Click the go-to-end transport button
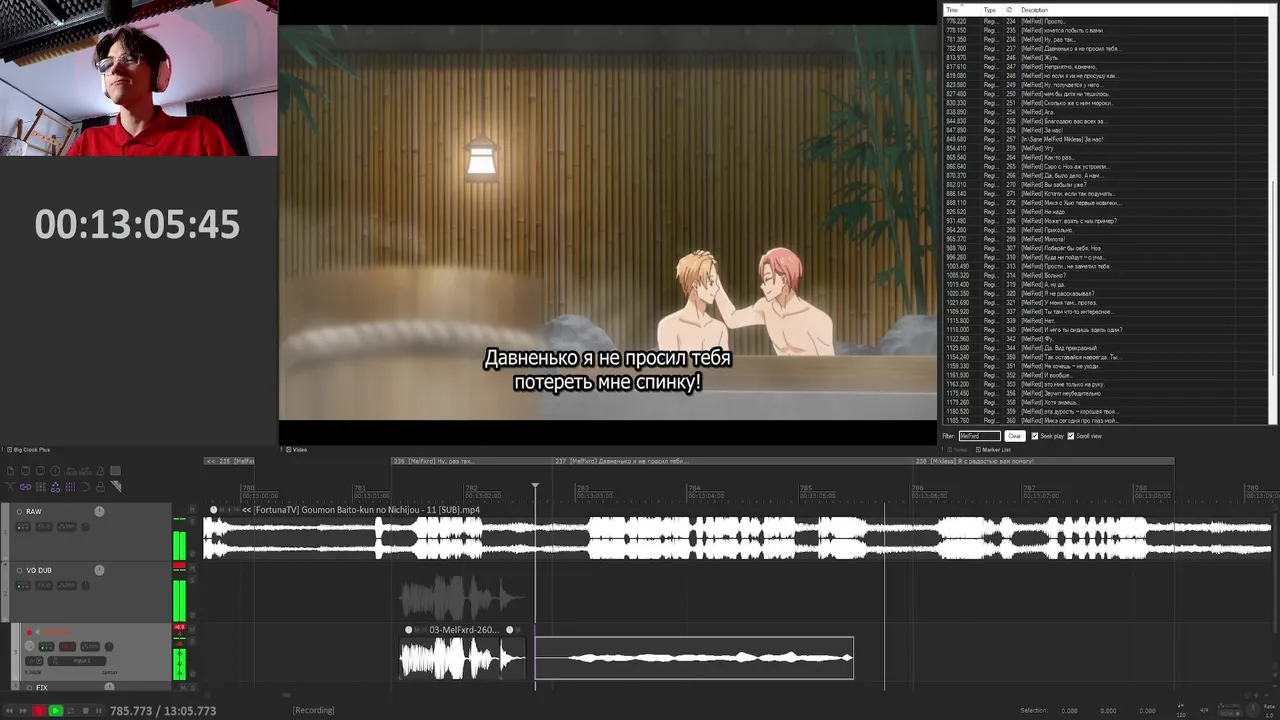The image size is (1280, 720). pos(23,711)
